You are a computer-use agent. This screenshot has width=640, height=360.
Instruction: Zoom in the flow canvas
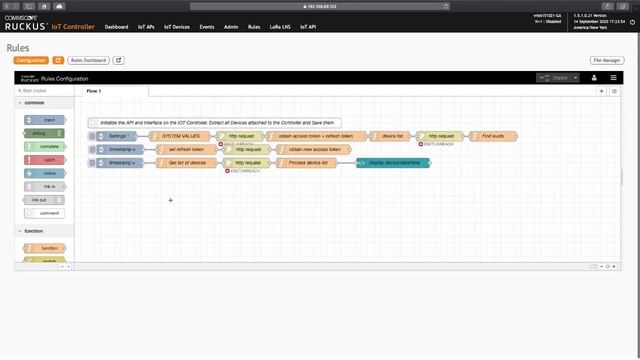tap(614, 267)
